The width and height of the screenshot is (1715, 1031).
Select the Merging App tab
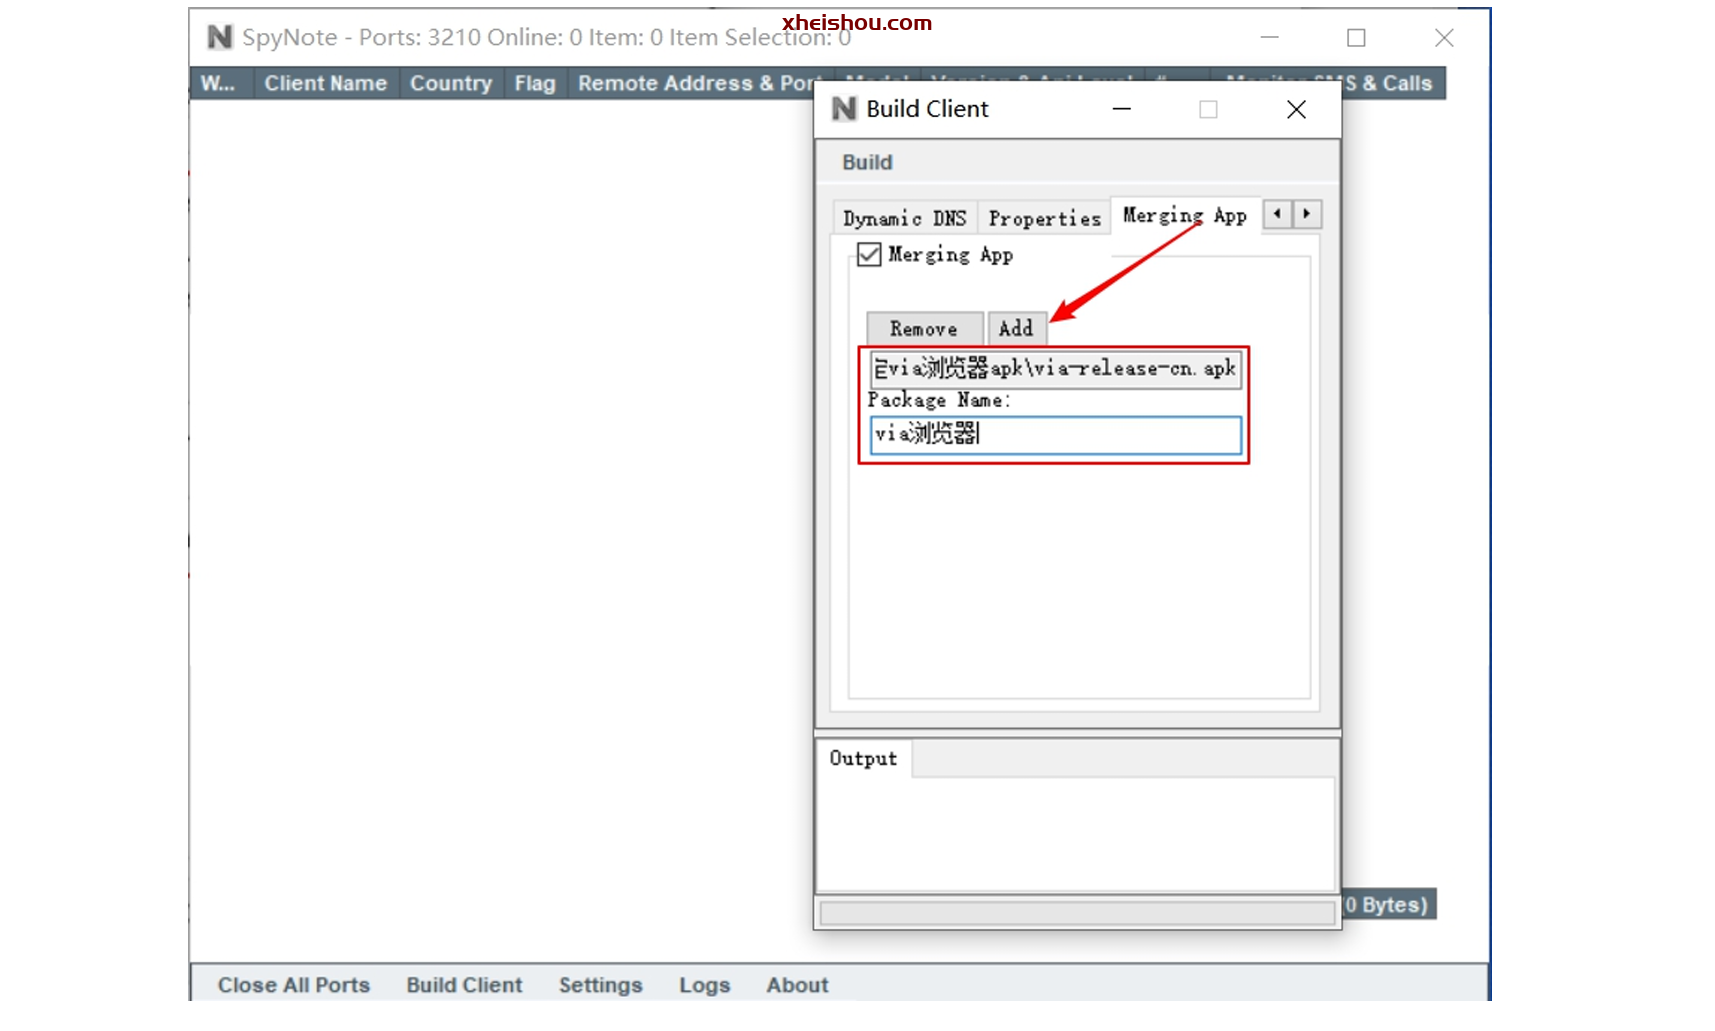coord(1185,215)
